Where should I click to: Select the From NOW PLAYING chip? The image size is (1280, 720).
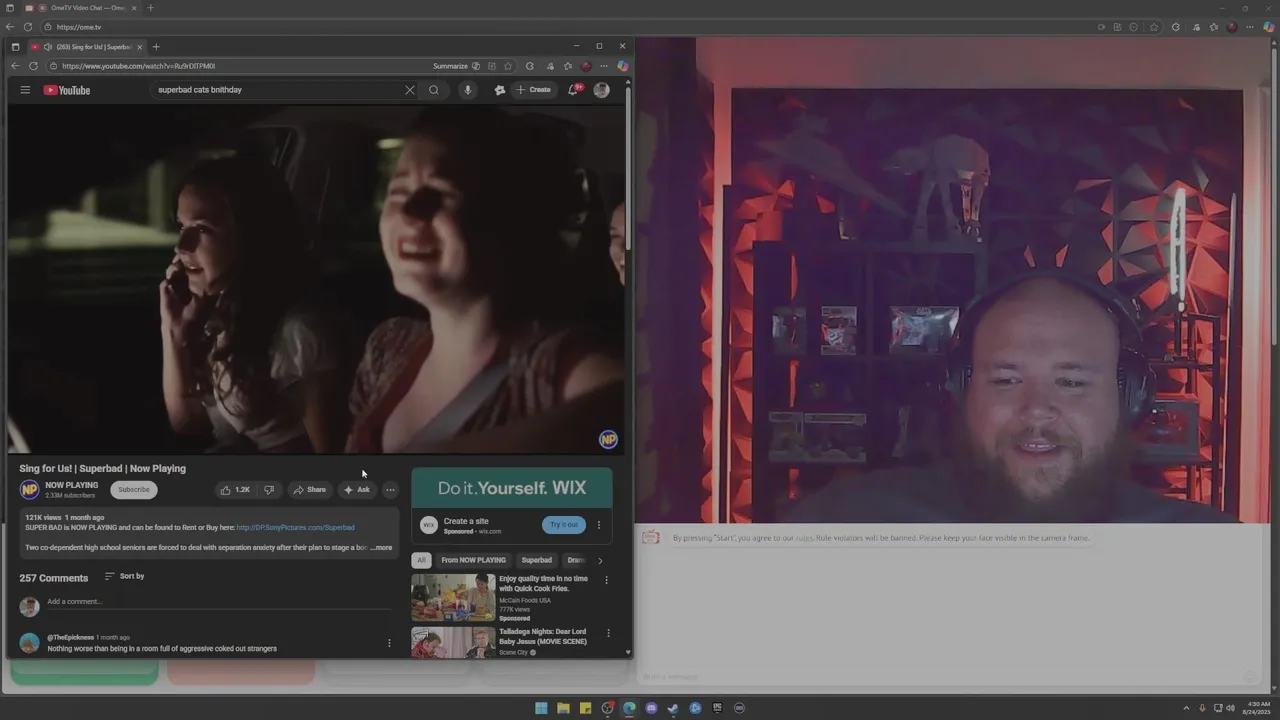[x=474, y=560]
